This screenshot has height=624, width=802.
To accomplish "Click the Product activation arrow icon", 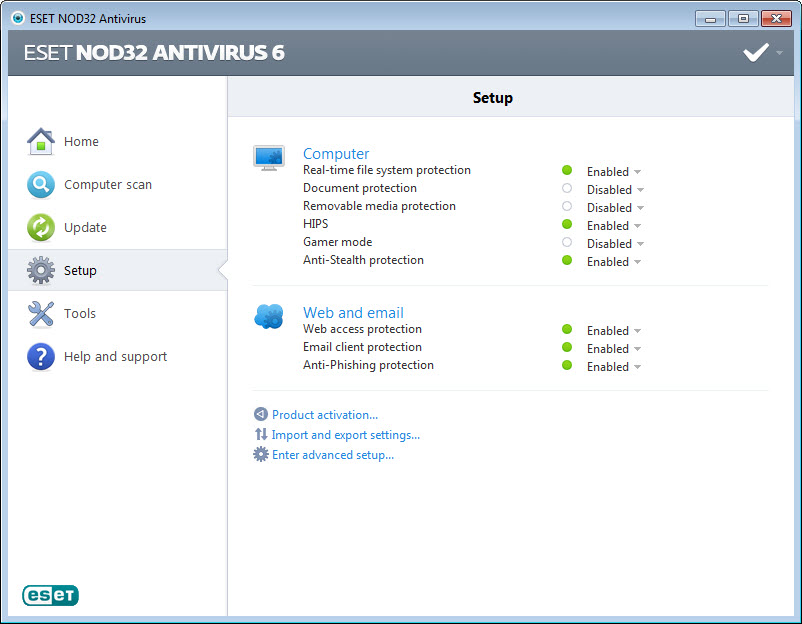I will [261, 414].
